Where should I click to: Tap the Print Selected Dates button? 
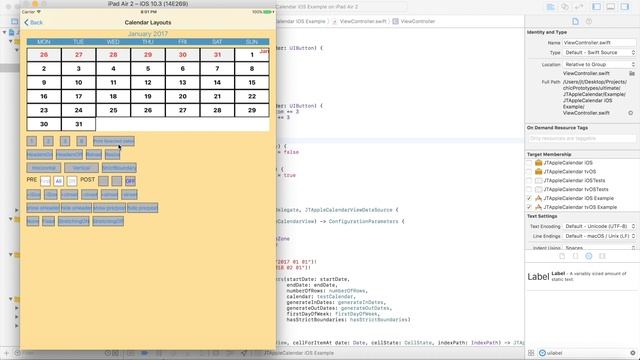(113, 141)
